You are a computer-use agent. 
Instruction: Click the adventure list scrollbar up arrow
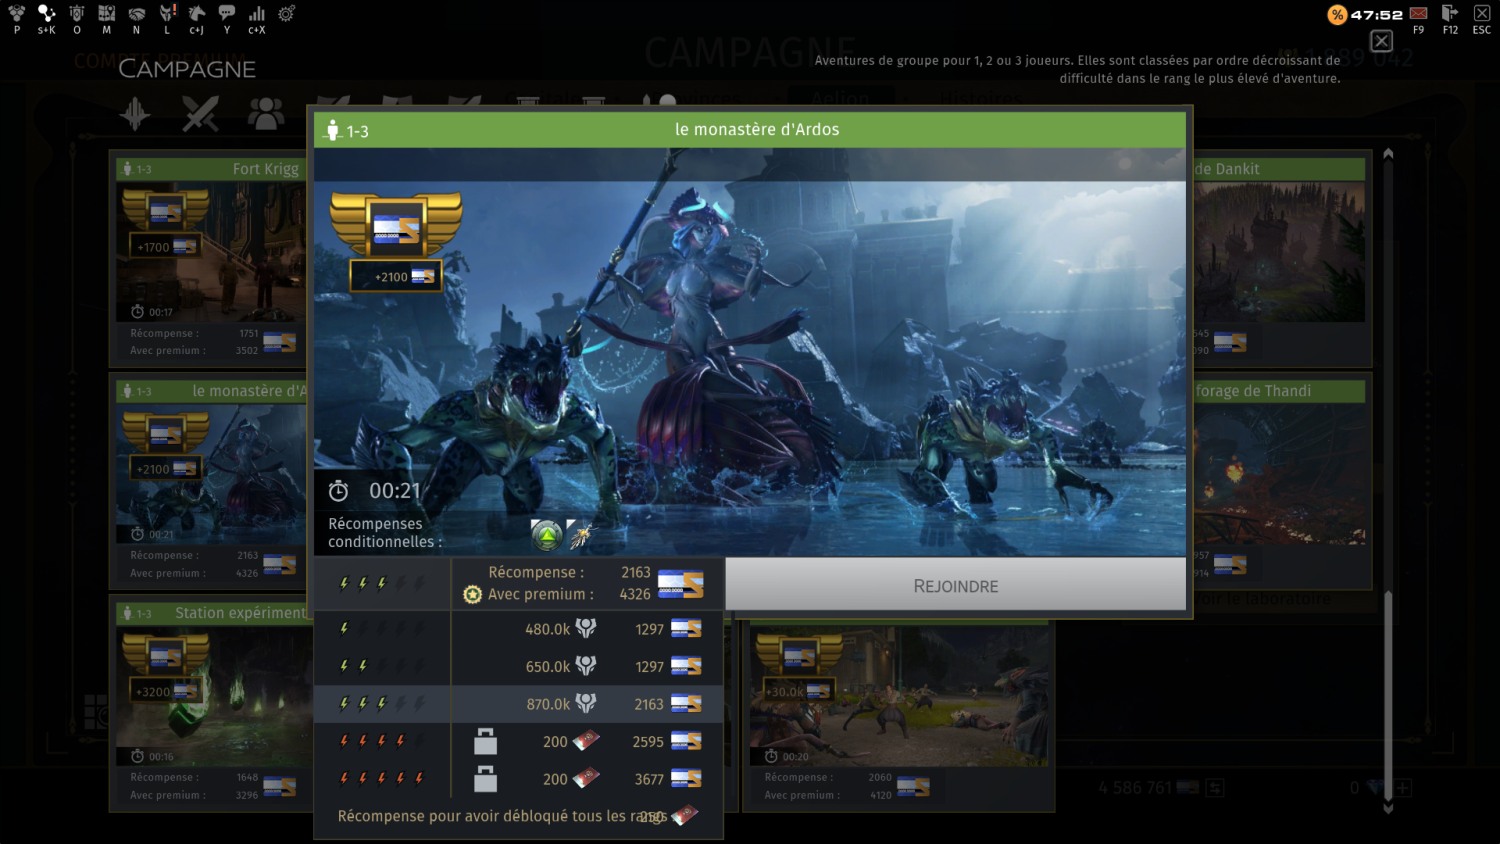click(1388, 154)
